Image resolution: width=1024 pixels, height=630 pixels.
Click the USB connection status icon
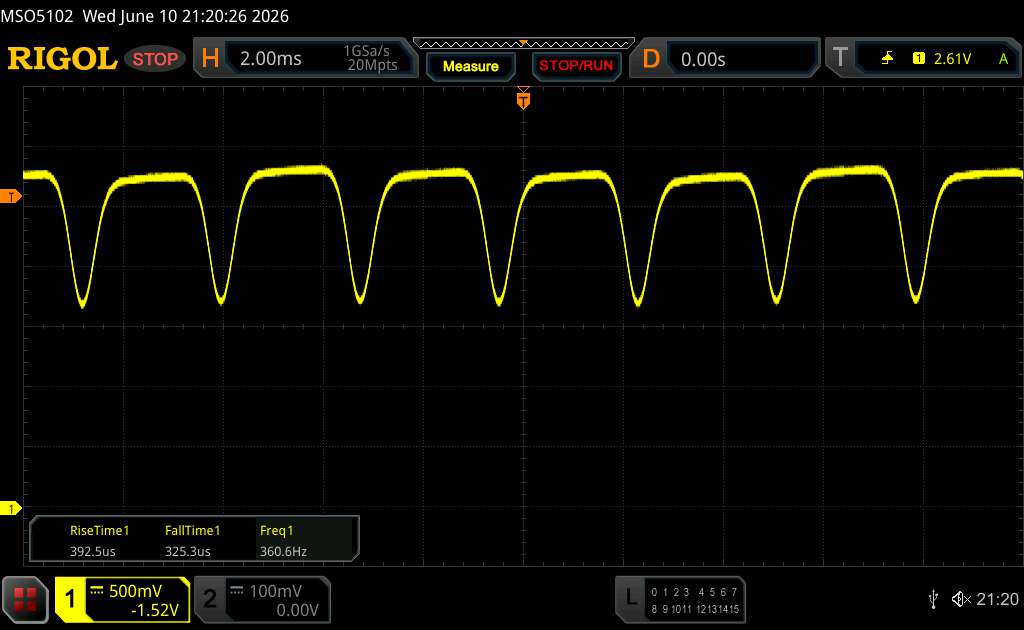pyautogui.click(x=933, y=599)
